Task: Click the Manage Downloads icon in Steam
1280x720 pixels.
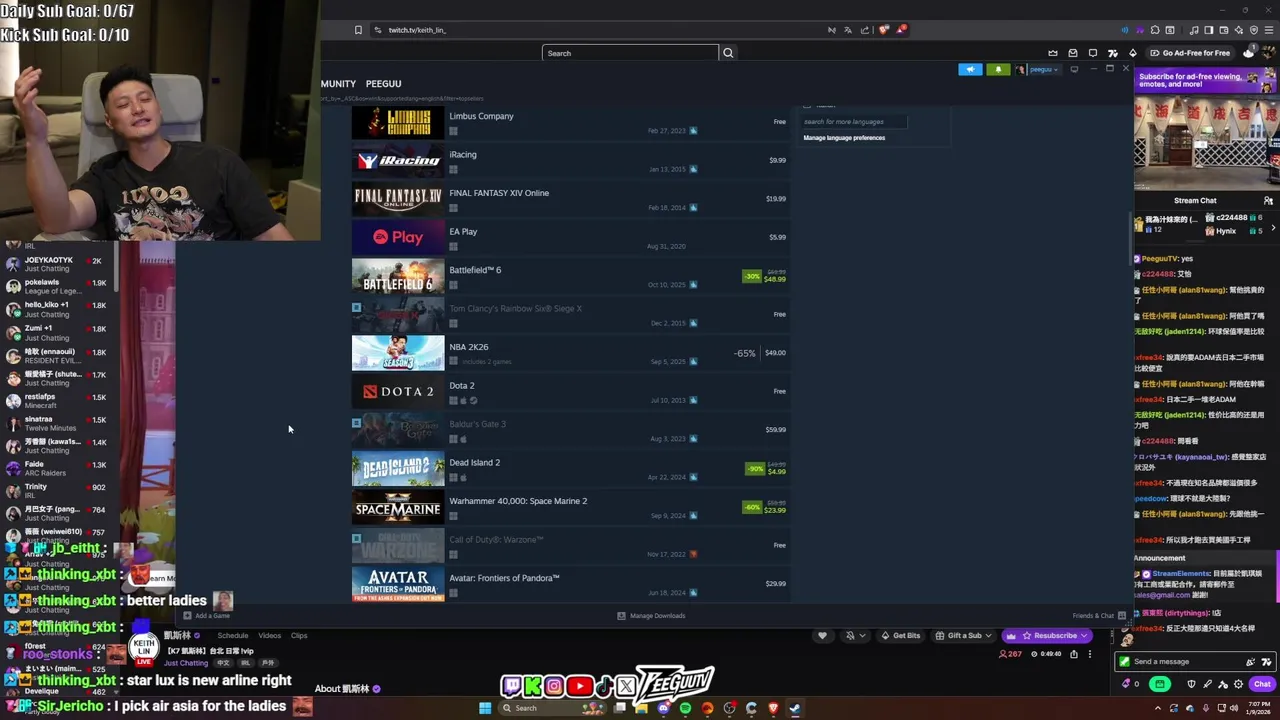Action: 622,616
